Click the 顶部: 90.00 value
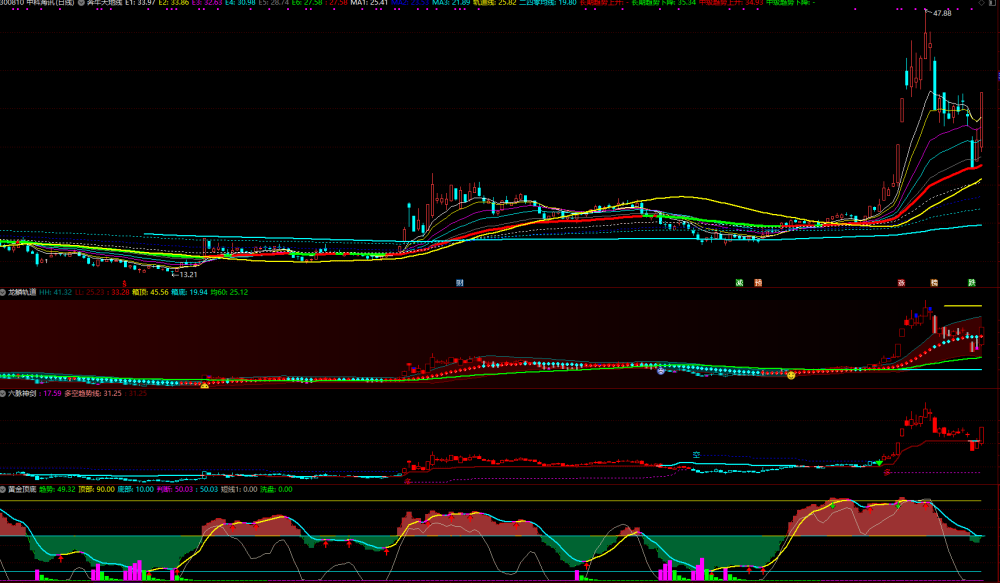This screenshot has height=583, width=1000. click(96, 489)
